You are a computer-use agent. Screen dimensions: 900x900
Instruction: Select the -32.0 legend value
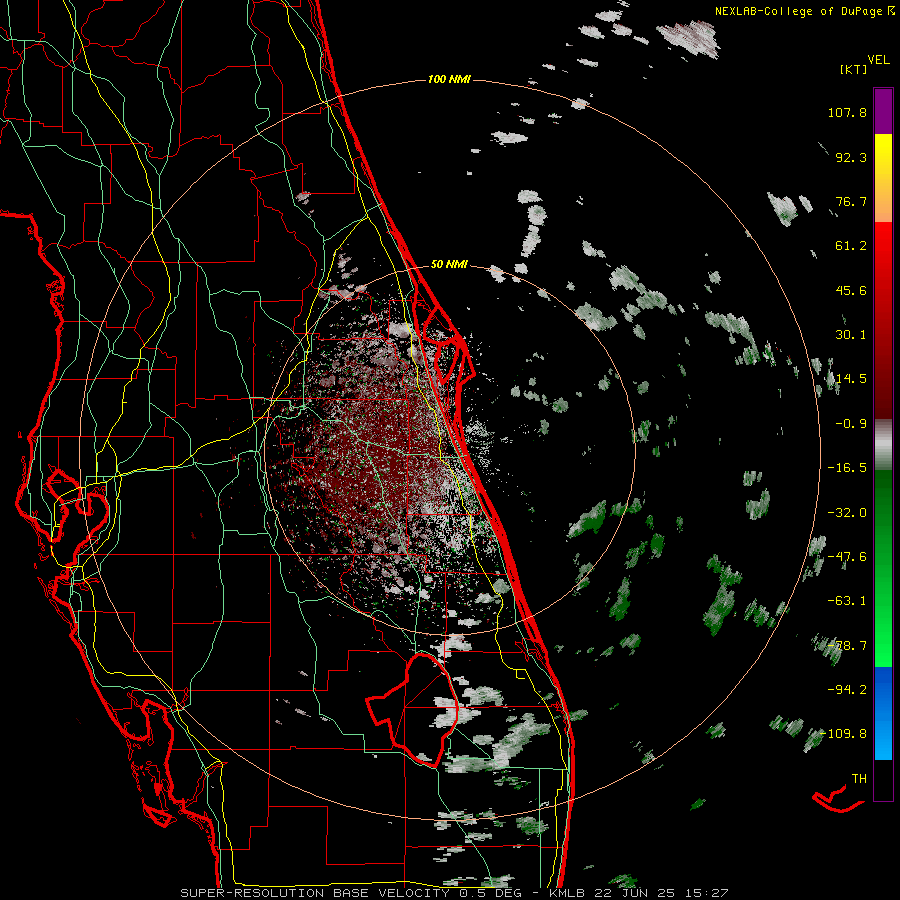[847, 513]
